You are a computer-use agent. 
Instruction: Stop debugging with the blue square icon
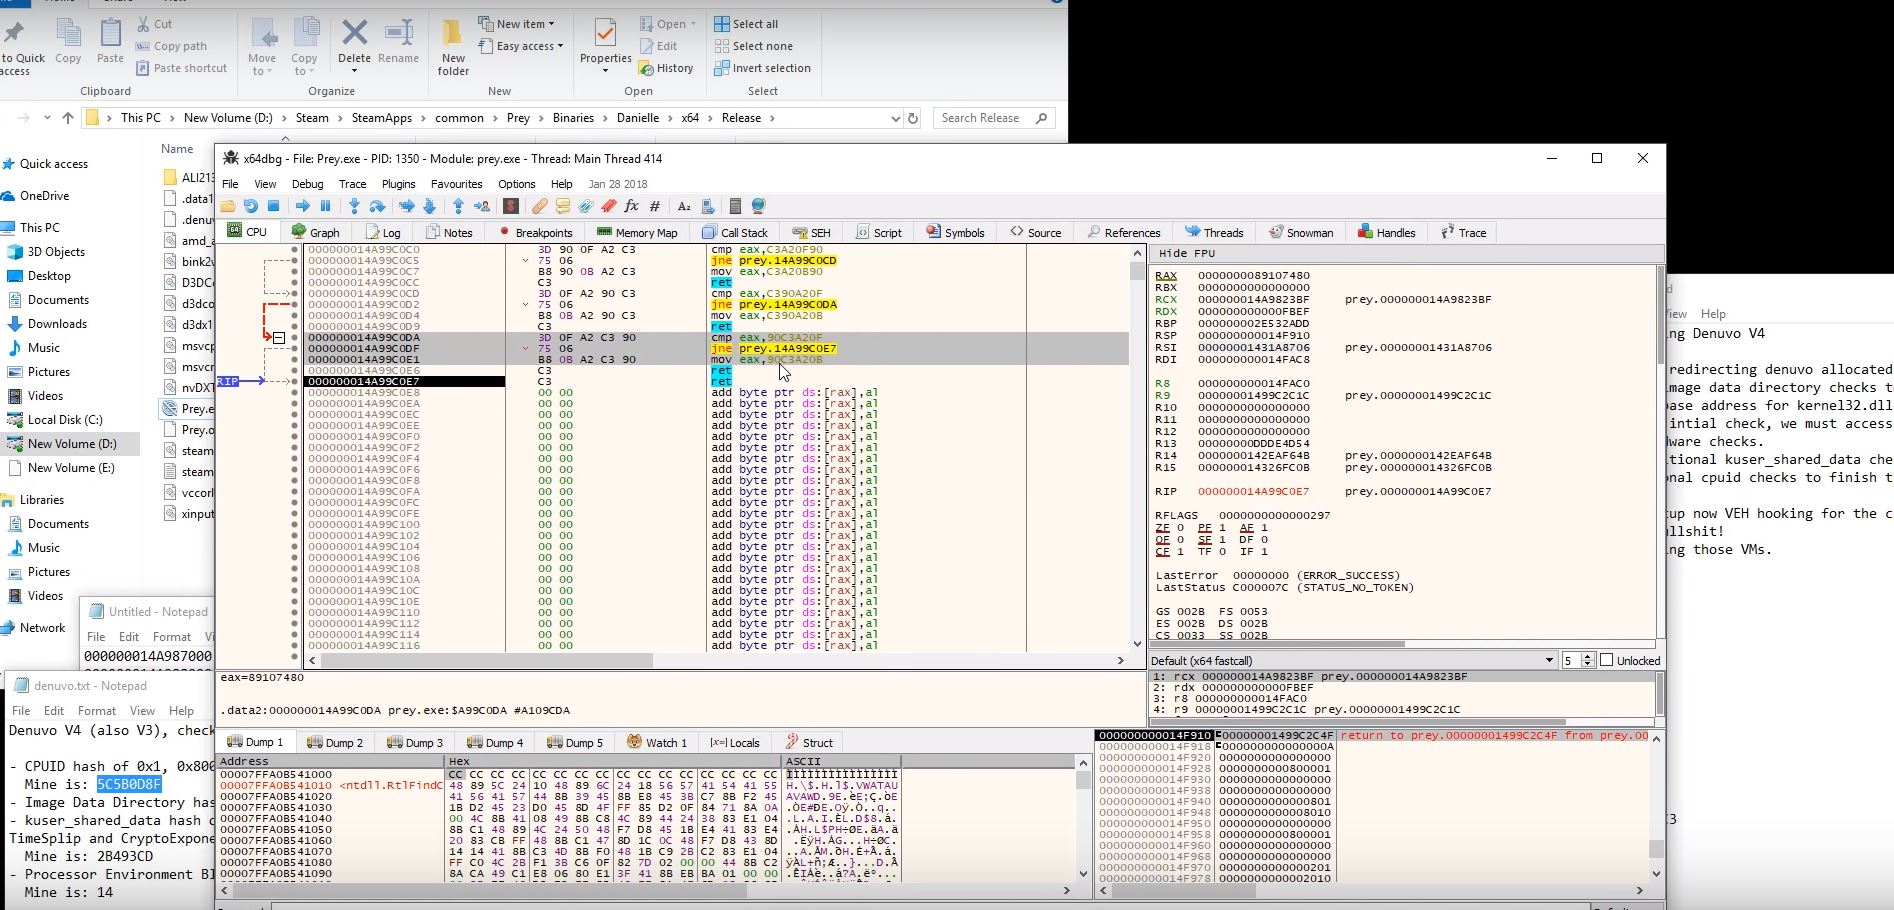pos(273,206)
